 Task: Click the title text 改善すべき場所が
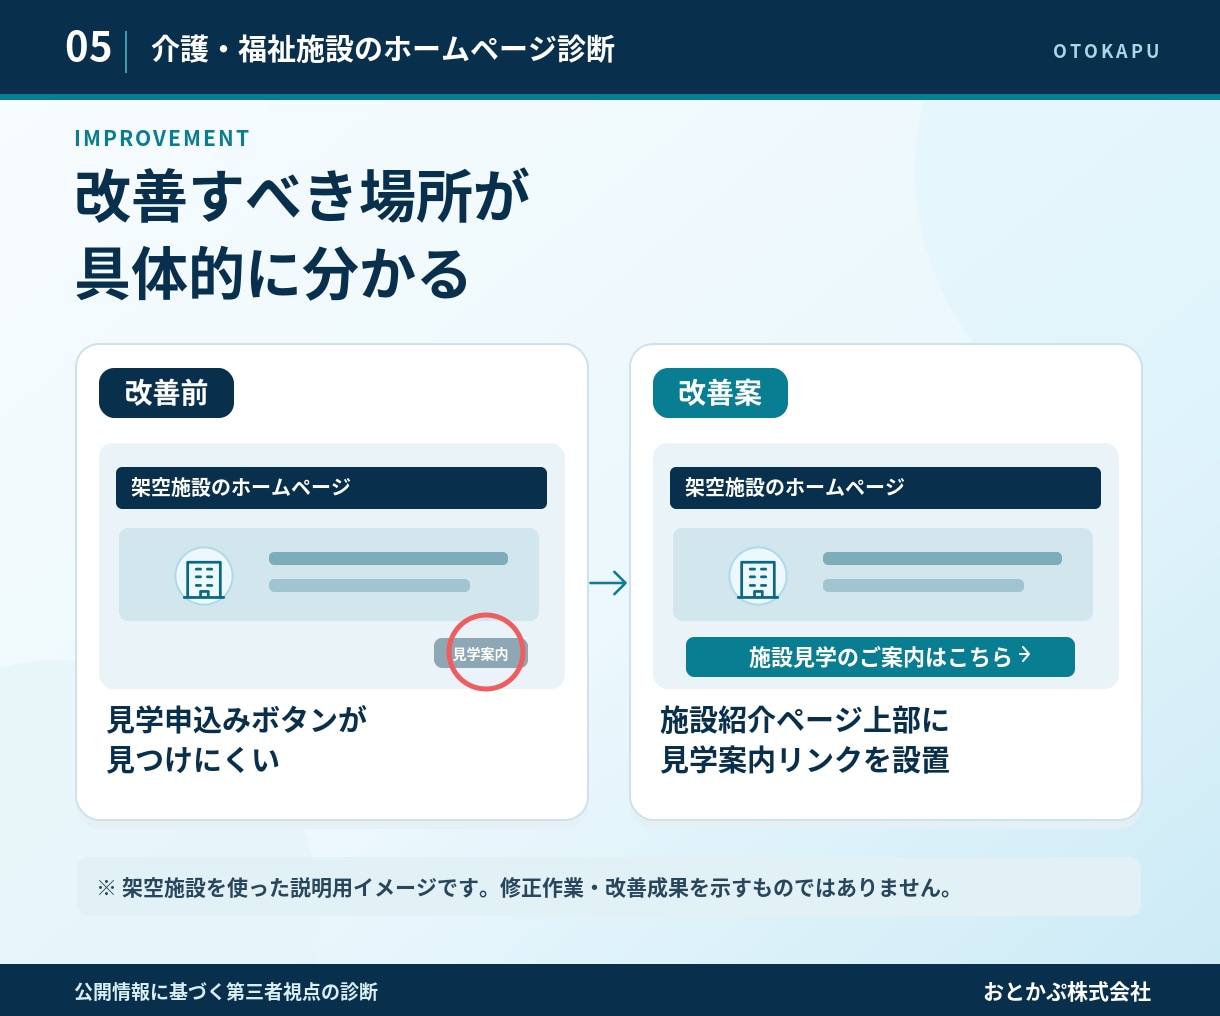coord(302,196)
